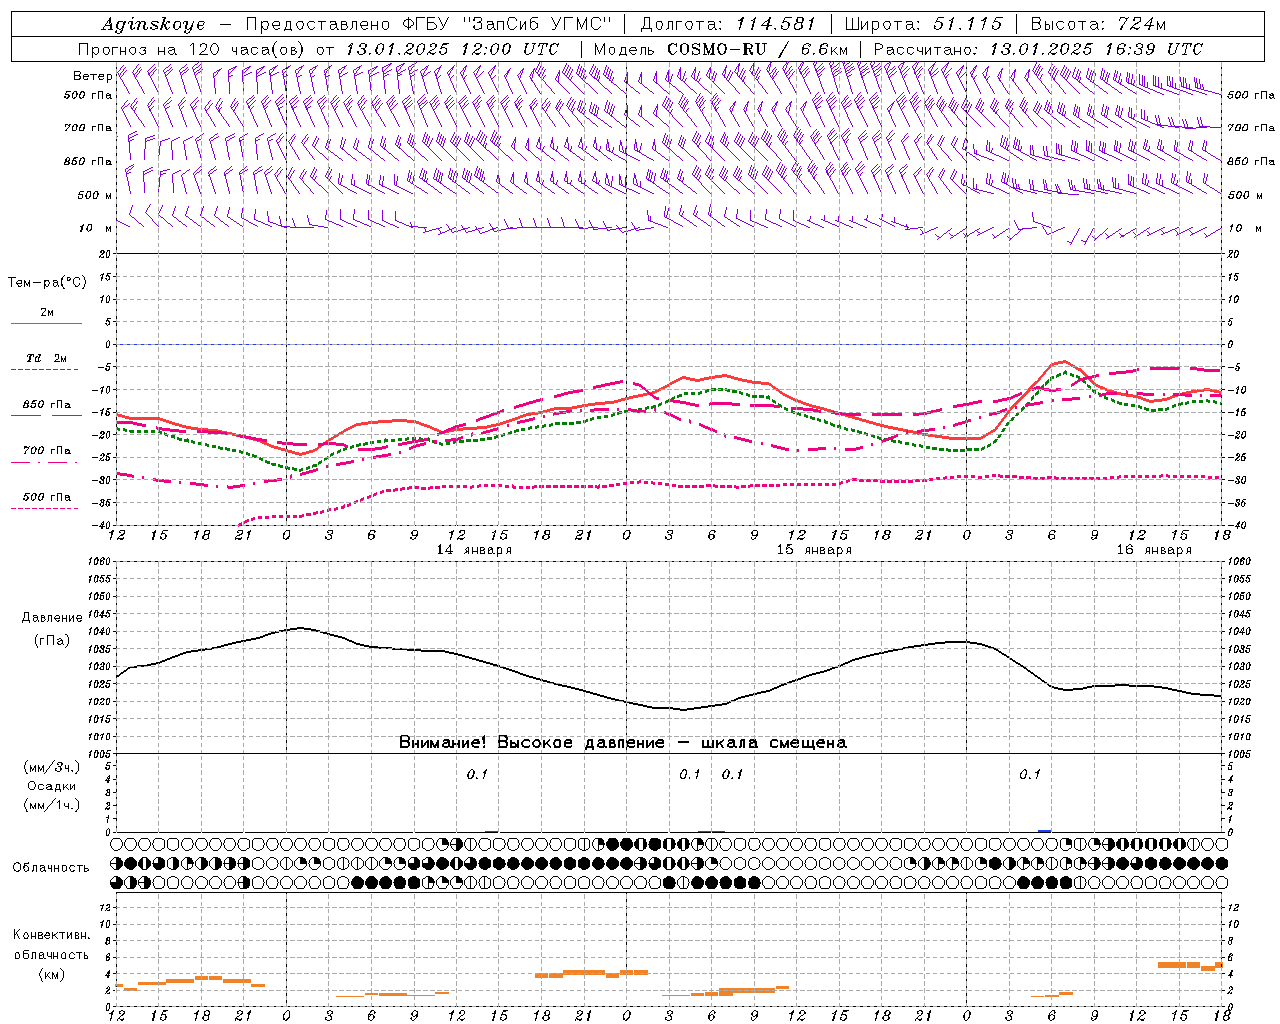The width and height of the screenshot is (1280, 1024).
Task: Click the "16 января" date label
Action: (1154, 550)
